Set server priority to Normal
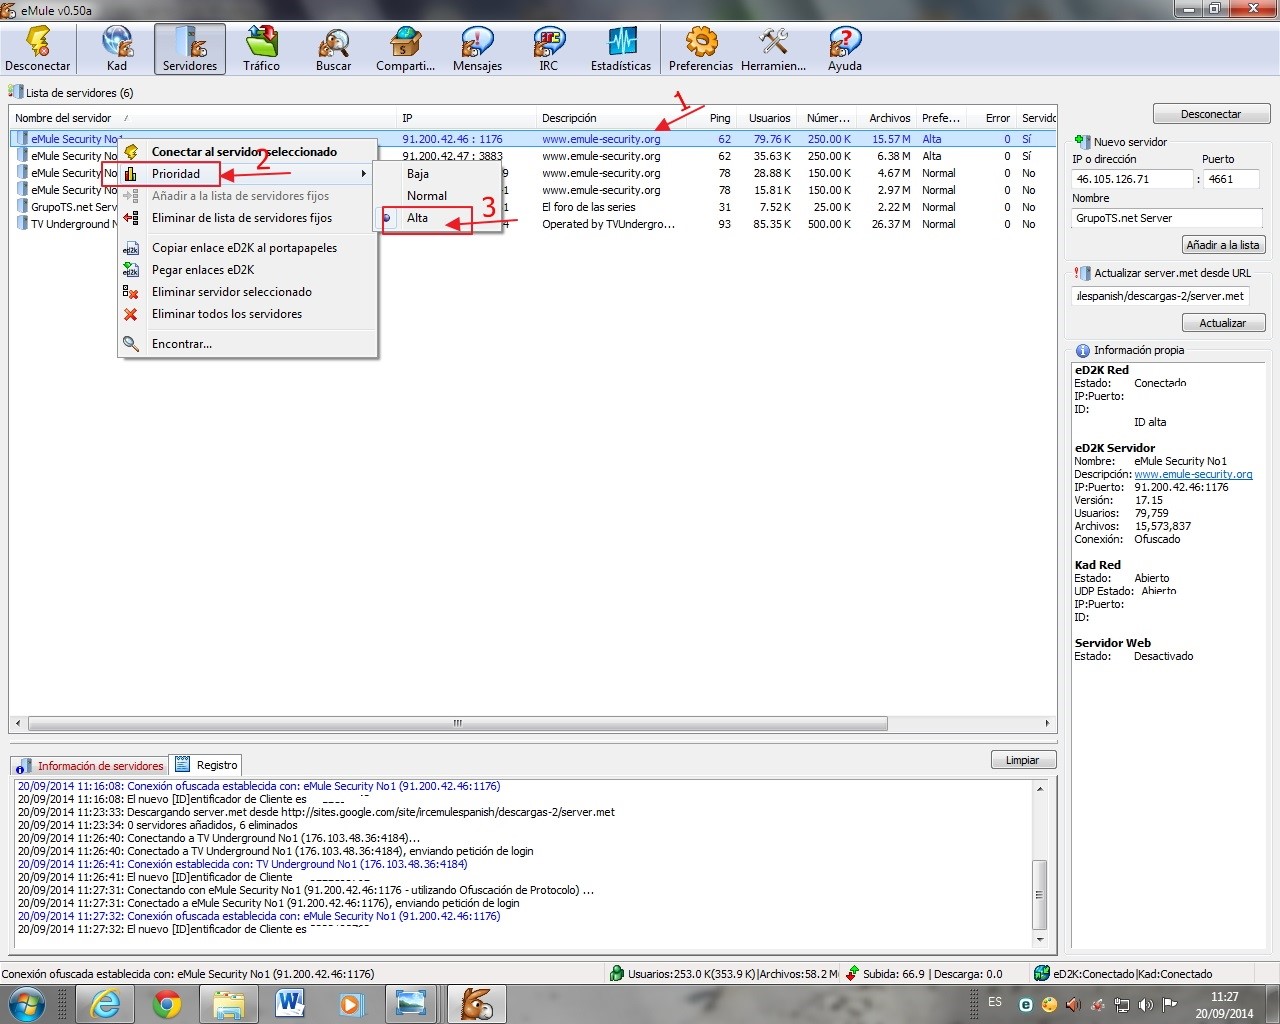 pos(427,195)
